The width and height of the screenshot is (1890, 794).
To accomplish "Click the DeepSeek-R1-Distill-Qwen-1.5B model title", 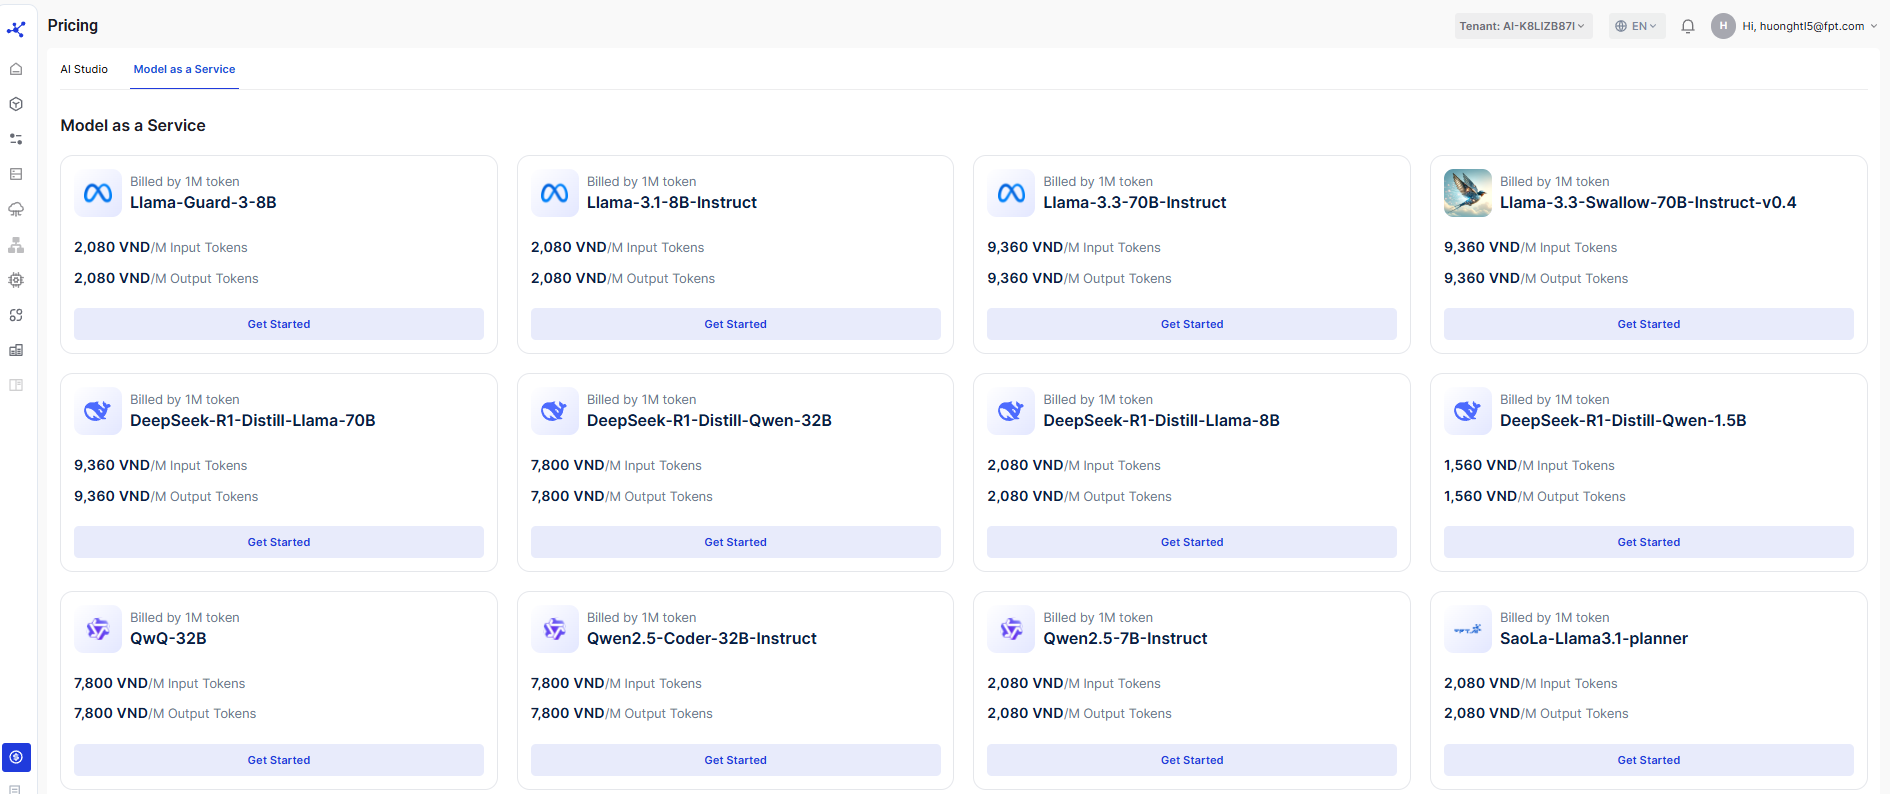I will click(x=1623, y=420).
